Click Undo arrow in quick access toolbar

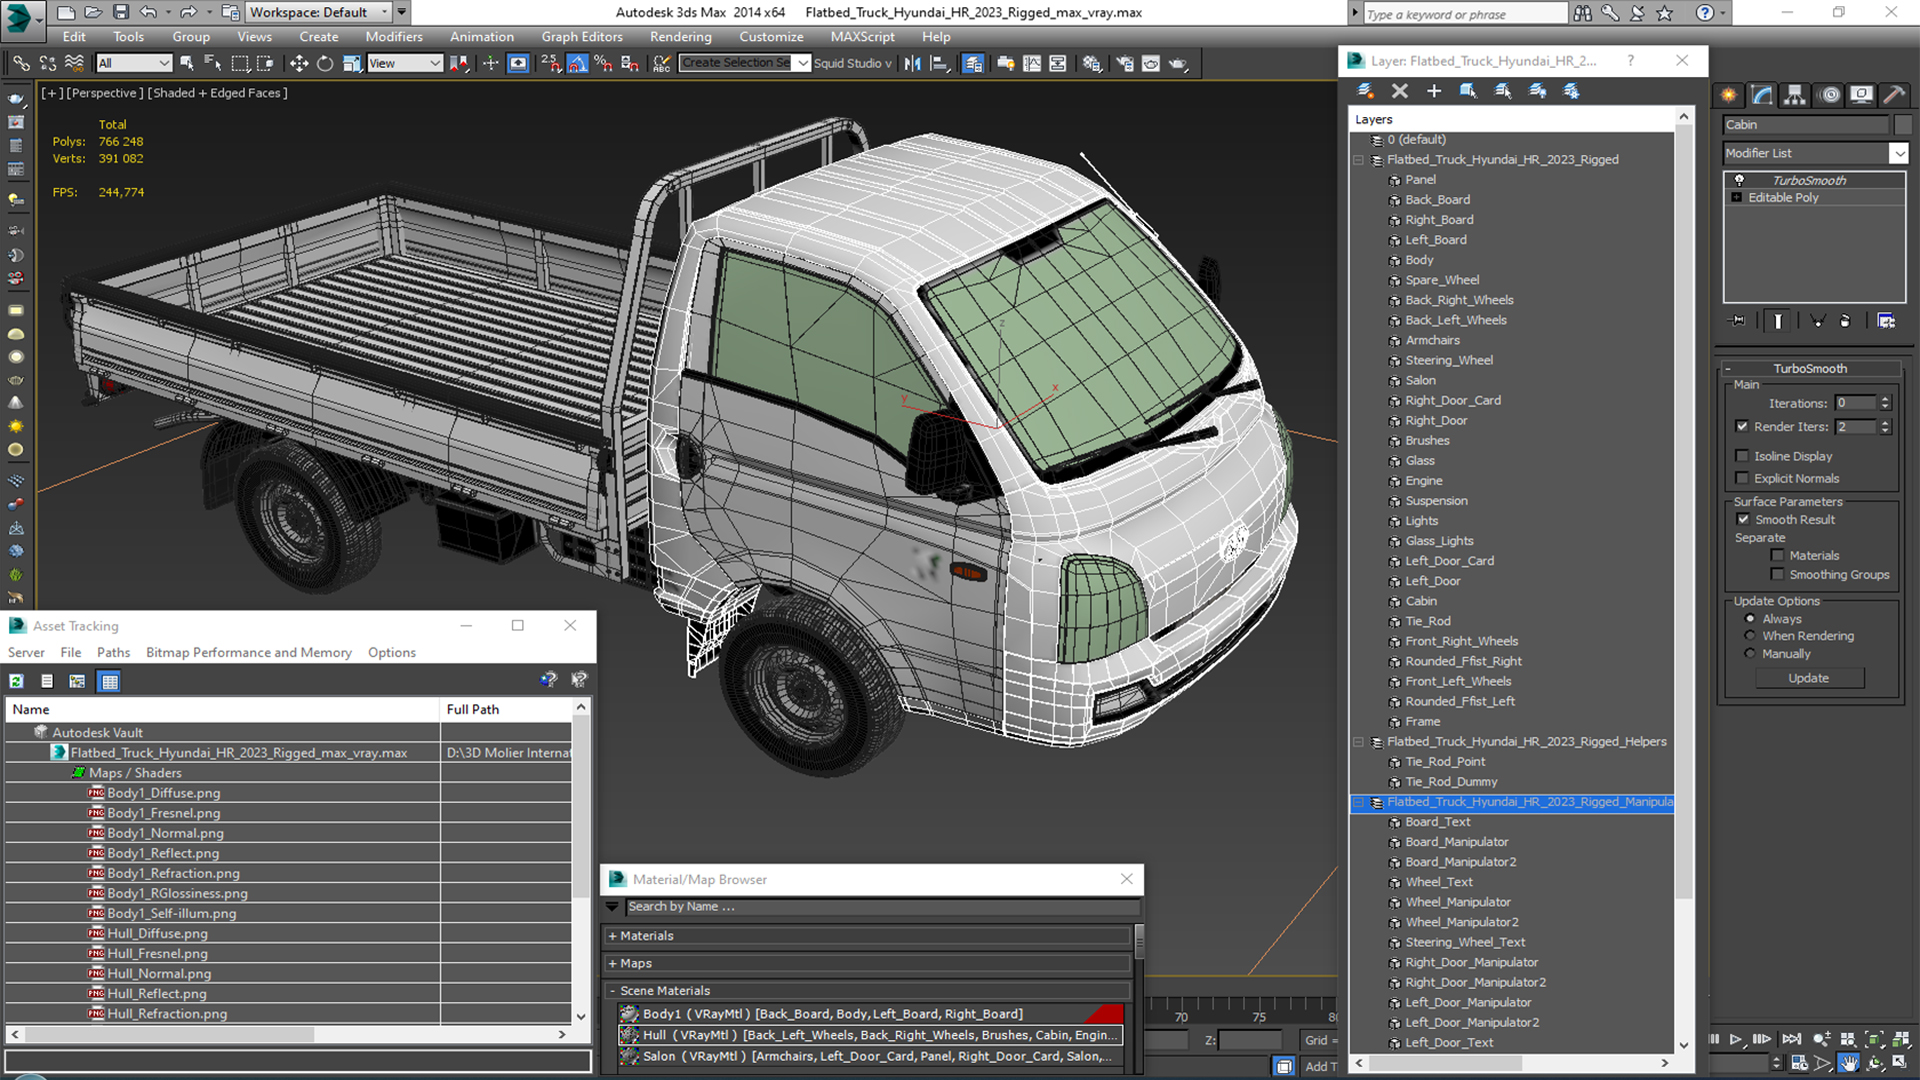(148, 12)
